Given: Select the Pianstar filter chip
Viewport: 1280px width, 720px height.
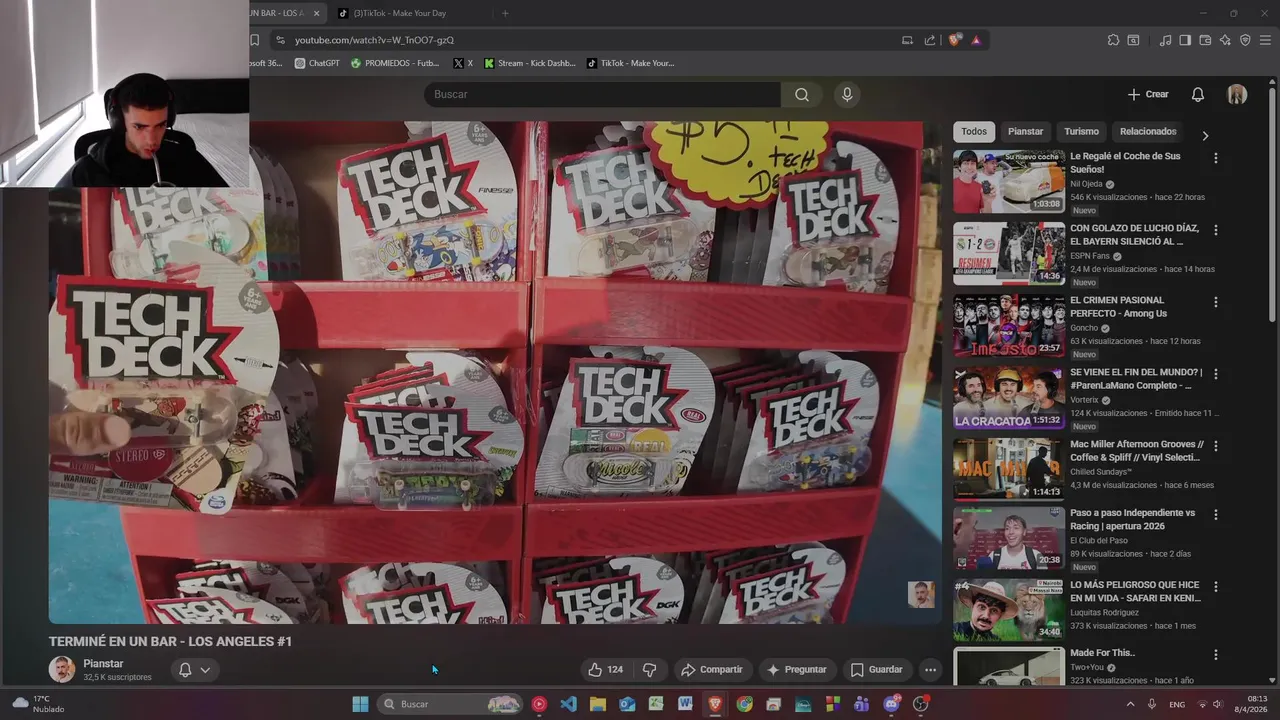Looking at the screenshot, I should 1025,131.
